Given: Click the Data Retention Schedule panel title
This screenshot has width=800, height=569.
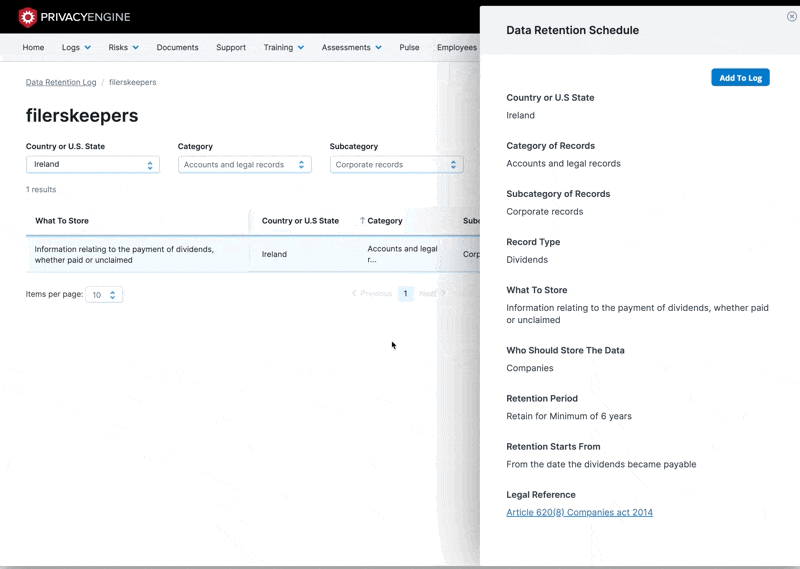Looking at the screenshot, I should [x=572, y=30].
